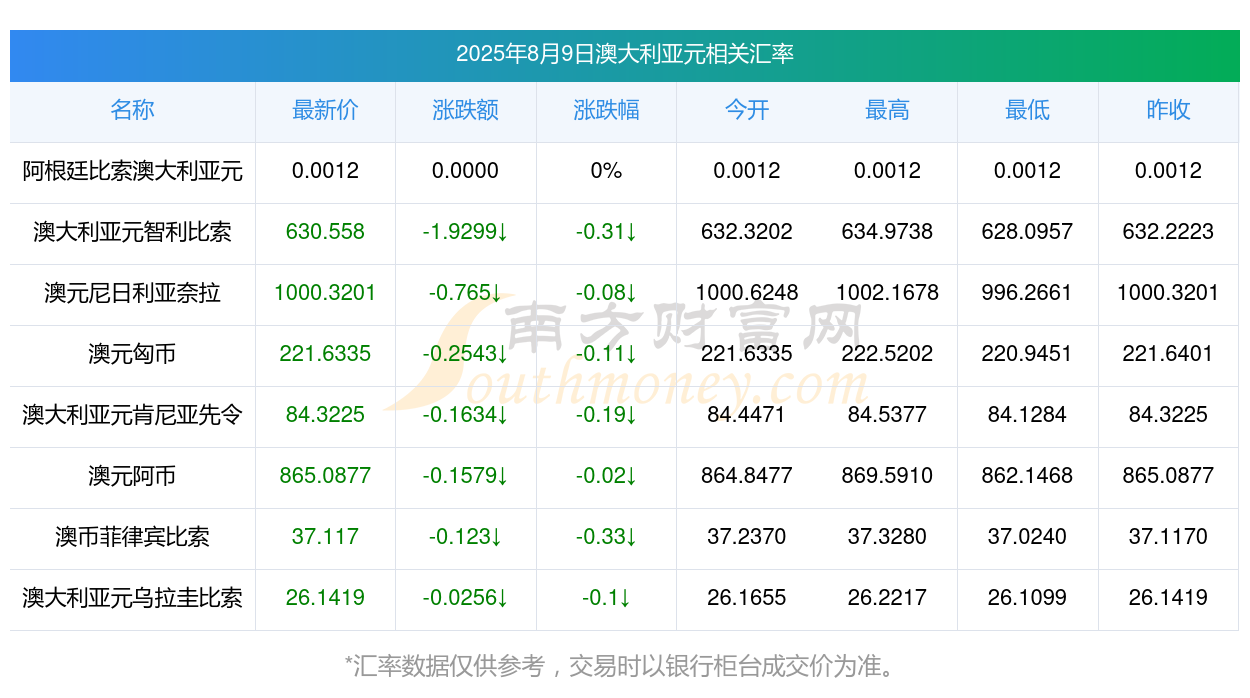
Task: Click change amount -0.765↓
Action: [x=465, y=293]
